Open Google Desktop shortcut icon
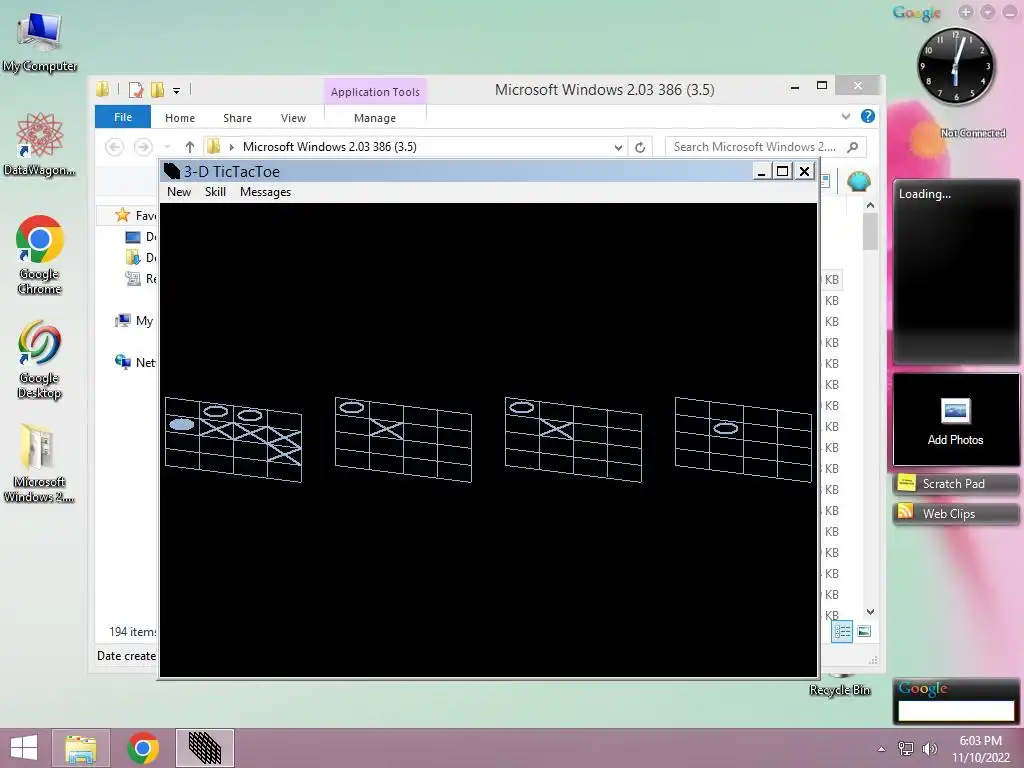1024x768 pixels. 40,359
